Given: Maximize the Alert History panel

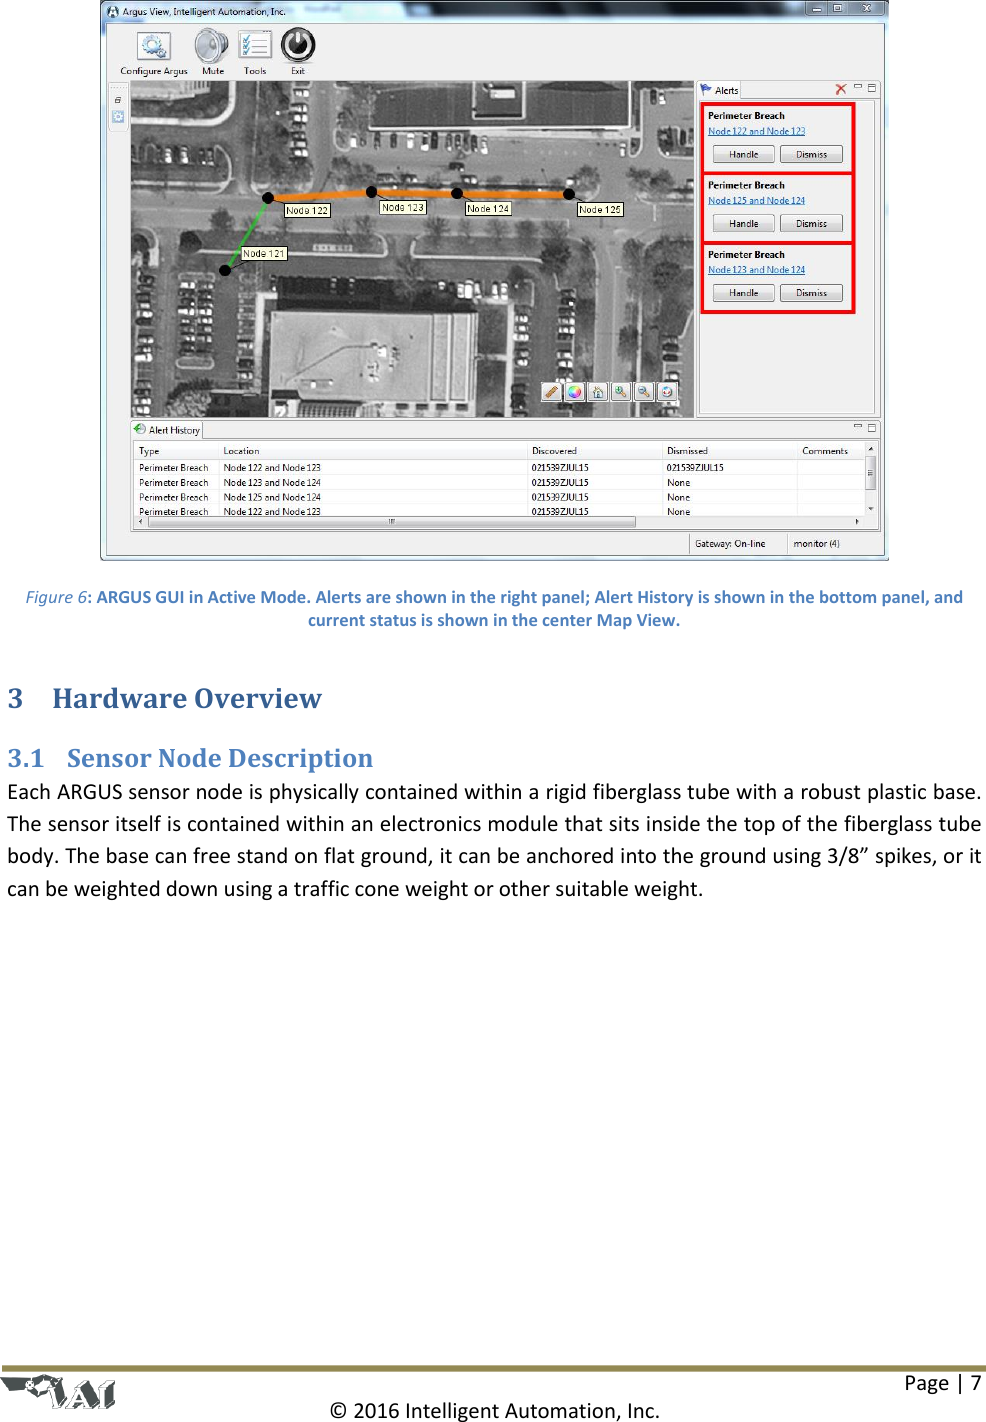Looking at the screenshot, I should click(872, 427).
